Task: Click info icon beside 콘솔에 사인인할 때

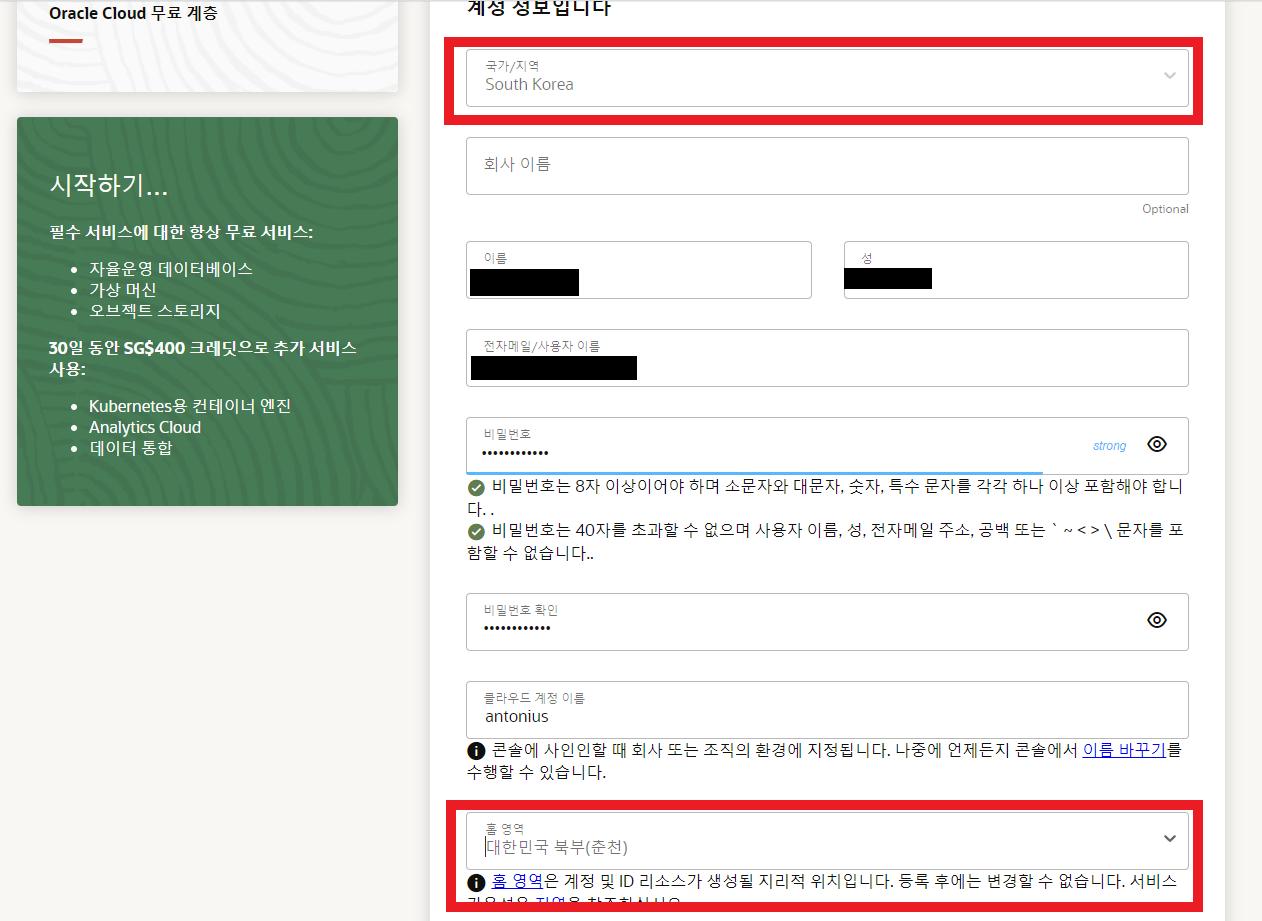Action: 476,750
